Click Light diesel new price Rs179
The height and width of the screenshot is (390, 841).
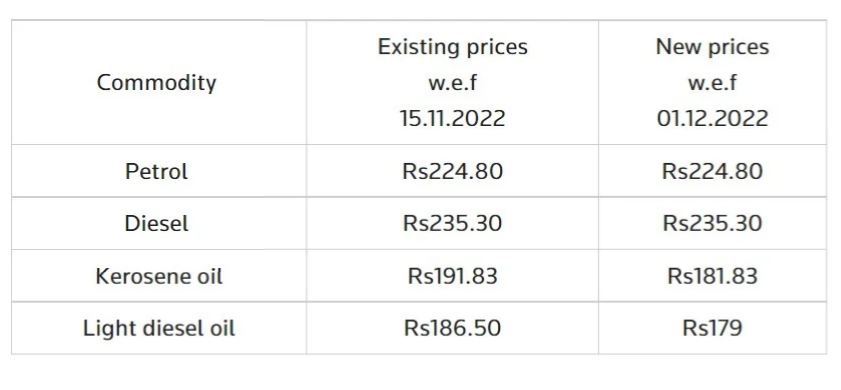(712, 328)
